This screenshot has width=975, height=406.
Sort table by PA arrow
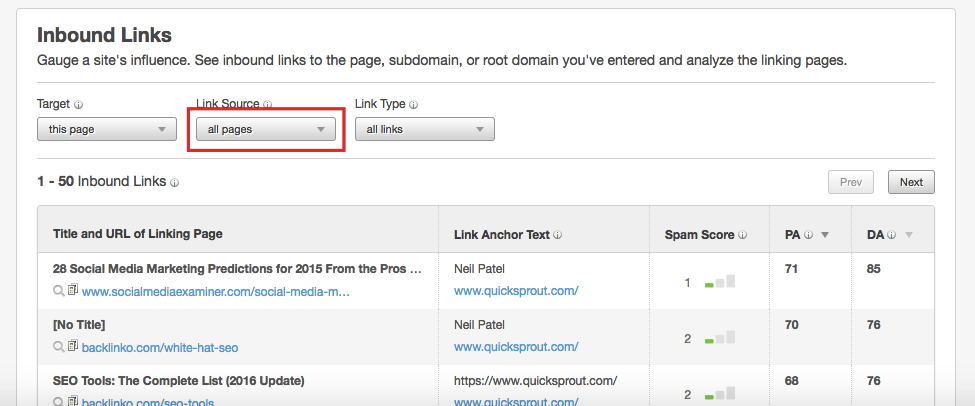(825, 235)
